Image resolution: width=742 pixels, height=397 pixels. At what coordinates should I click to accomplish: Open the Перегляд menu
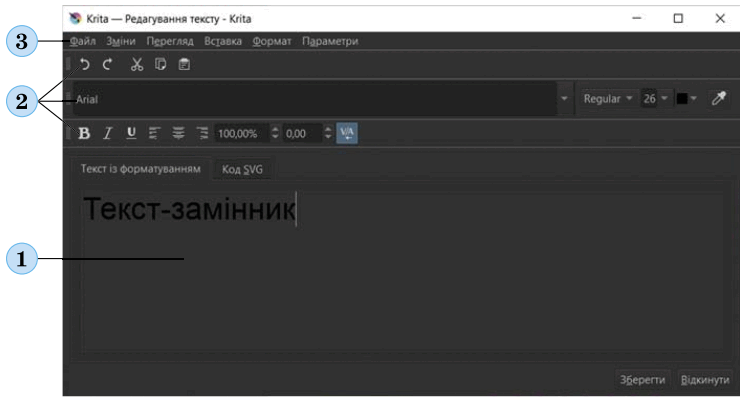[170, 42]
